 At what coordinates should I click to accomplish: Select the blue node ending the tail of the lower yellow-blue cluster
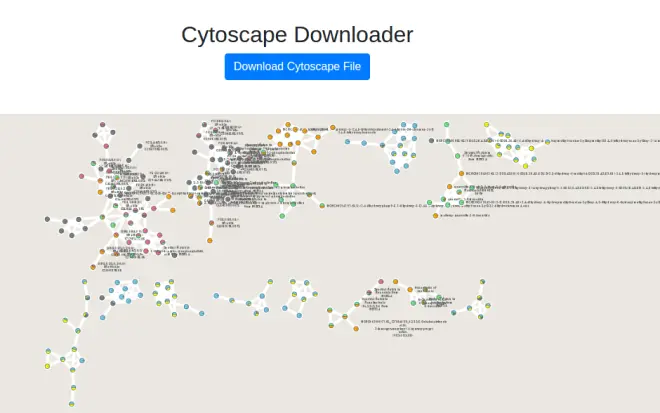point(202,313)
